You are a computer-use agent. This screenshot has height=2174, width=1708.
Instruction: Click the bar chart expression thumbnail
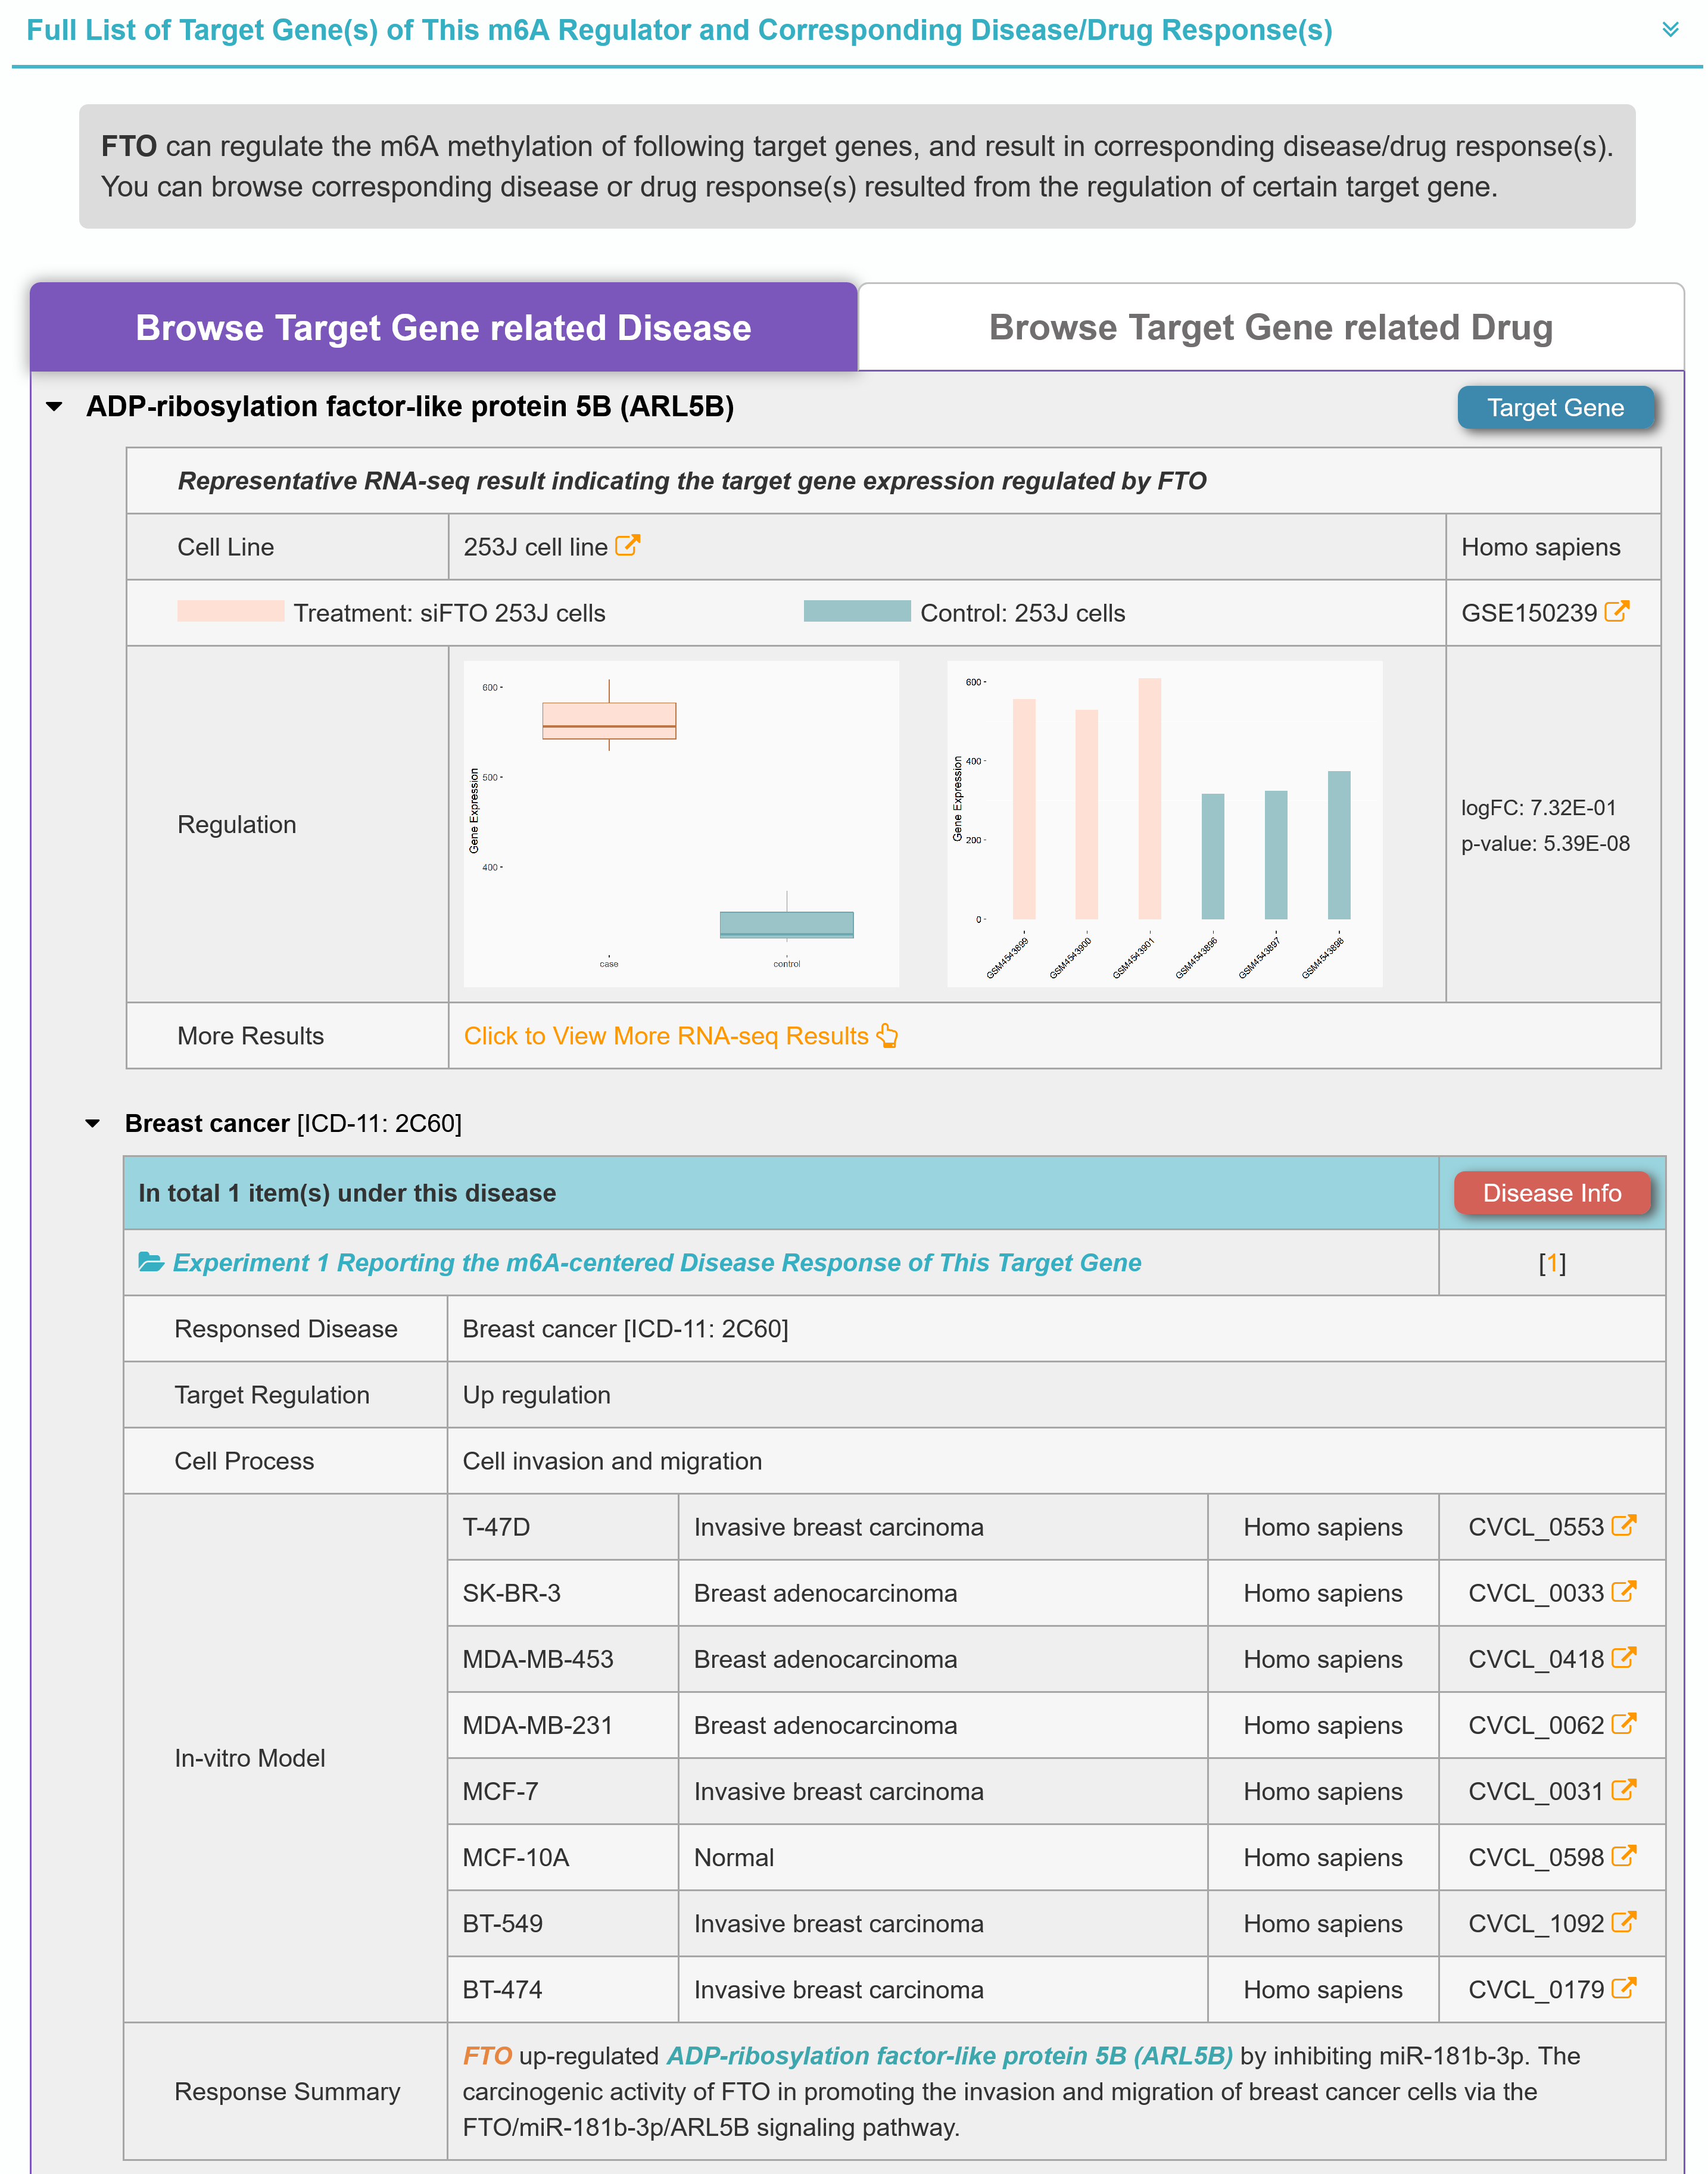coord(1164,823)
